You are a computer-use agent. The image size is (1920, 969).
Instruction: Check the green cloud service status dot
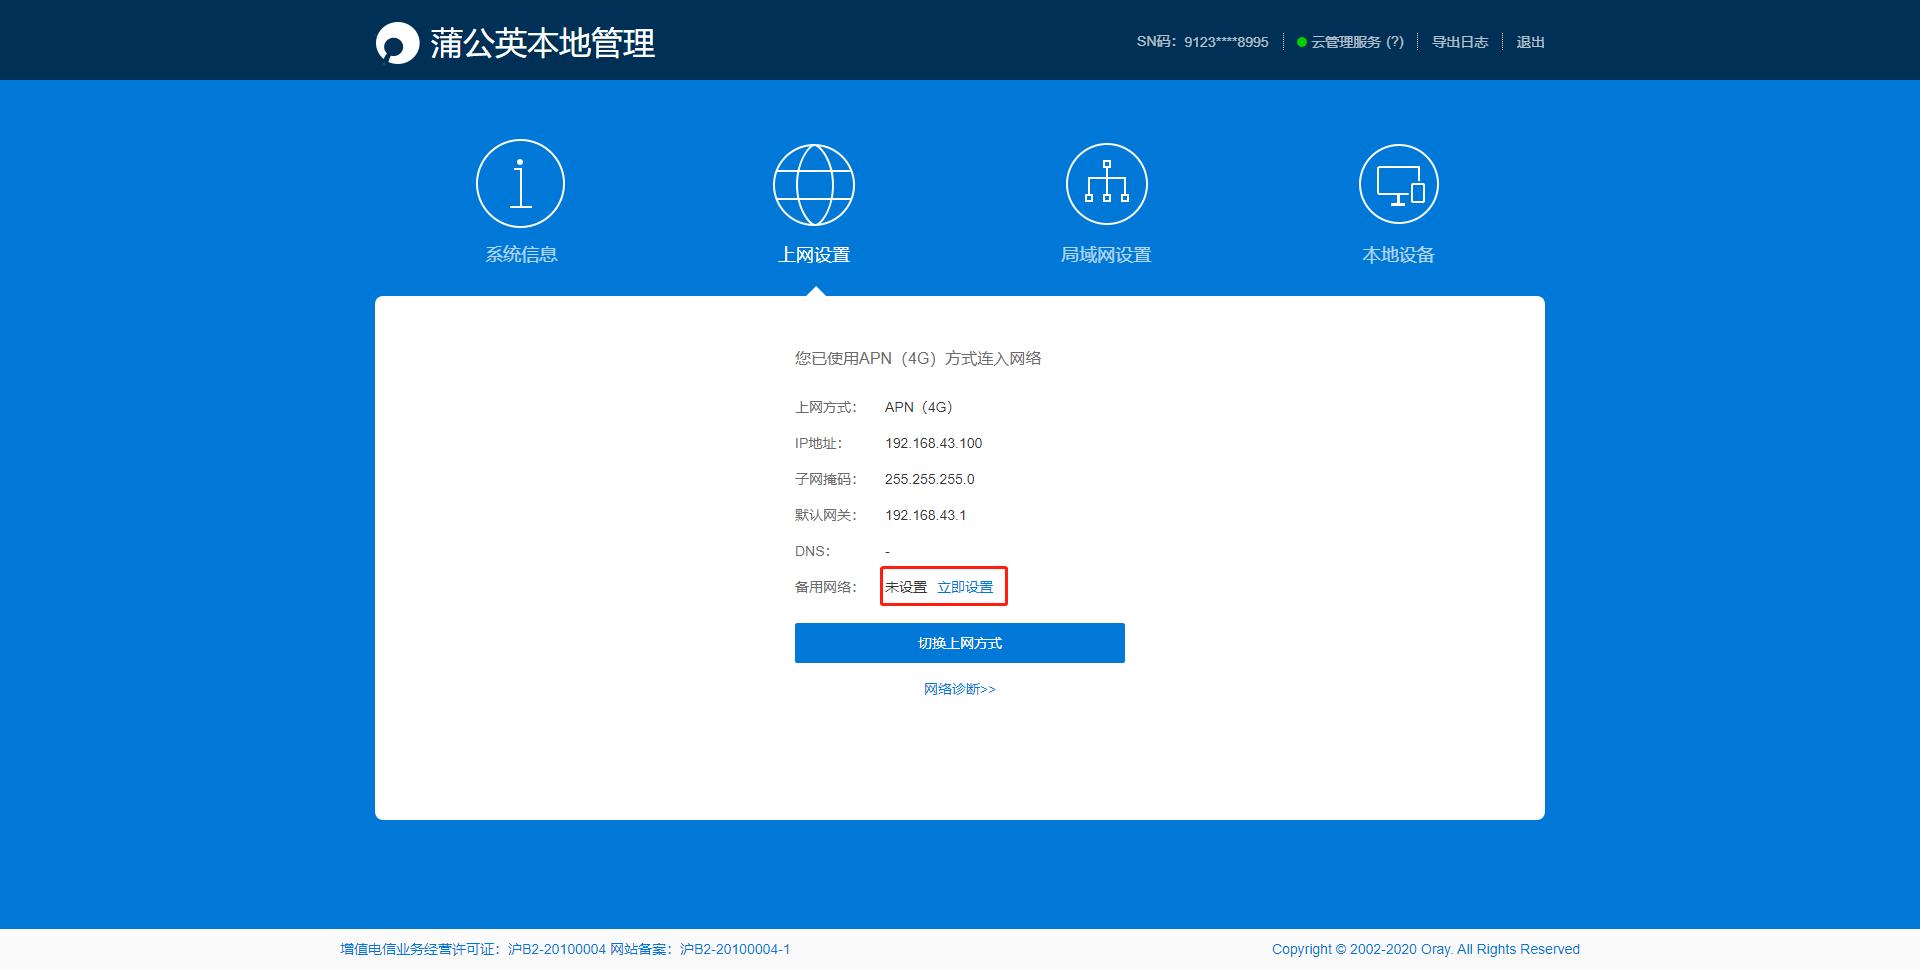[x=1300, y=42]
